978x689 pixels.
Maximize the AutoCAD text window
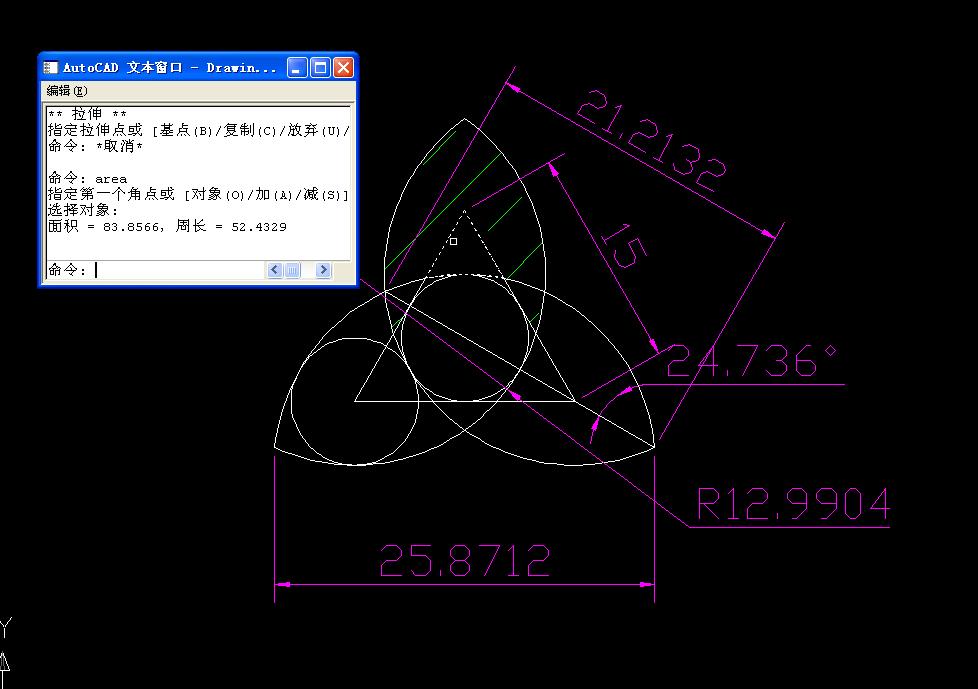coord(319,67)
